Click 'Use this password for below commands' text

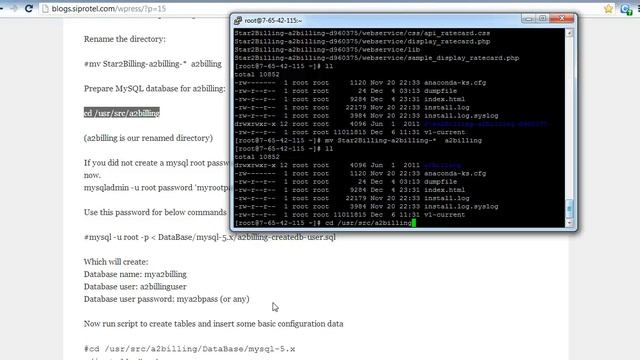(155, 212)
